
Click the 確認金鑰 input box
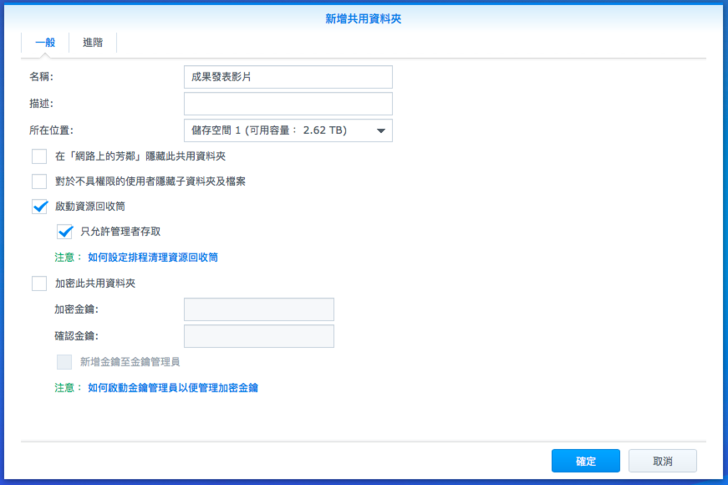click(x=259, y=336)
